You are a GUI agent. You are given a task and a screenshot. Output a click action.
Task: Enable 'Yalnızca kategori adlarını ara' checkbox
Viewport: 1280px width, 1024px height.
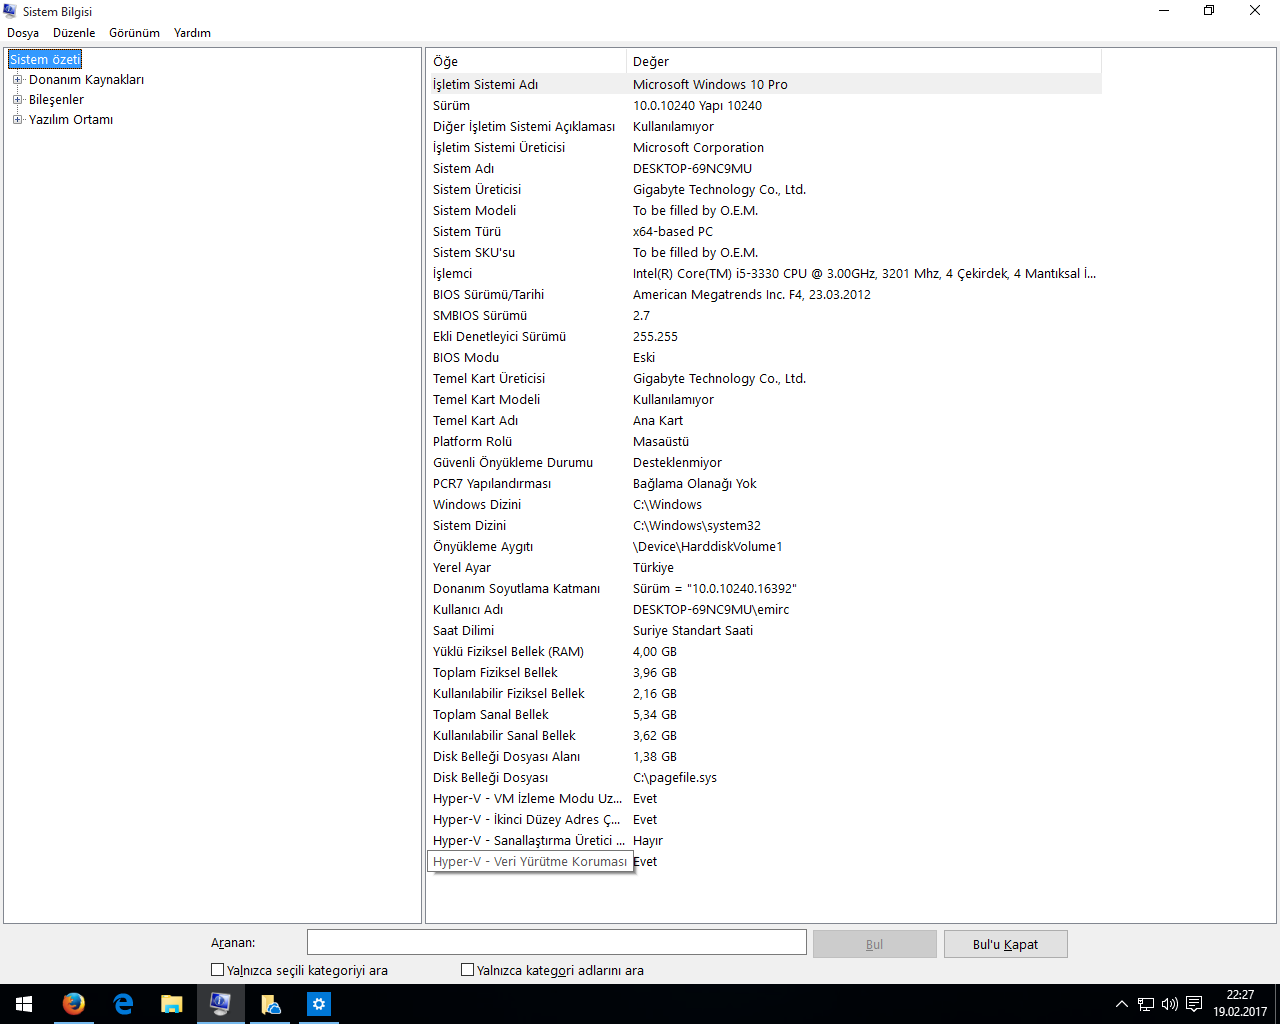tap(467, 970)
